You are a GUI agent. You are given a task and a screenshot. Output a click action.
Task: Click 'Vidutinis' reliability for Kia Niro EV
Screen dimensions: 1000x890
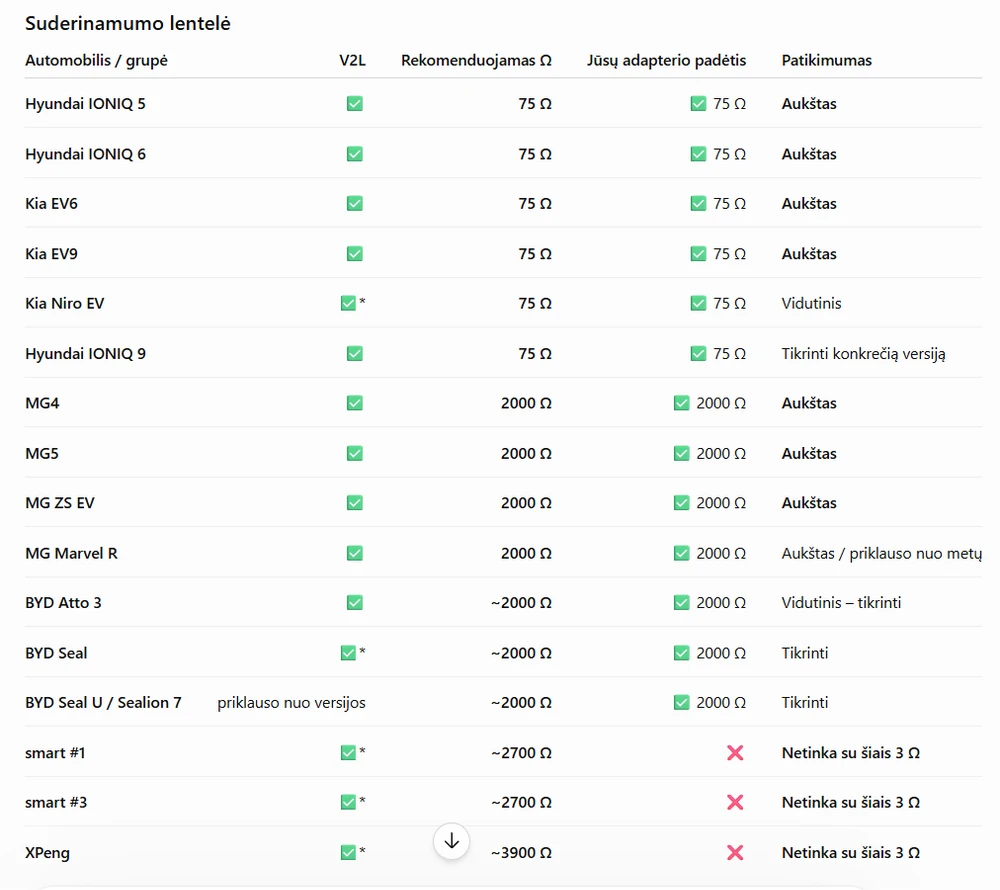pyautogui.click(x=811, y=303)
